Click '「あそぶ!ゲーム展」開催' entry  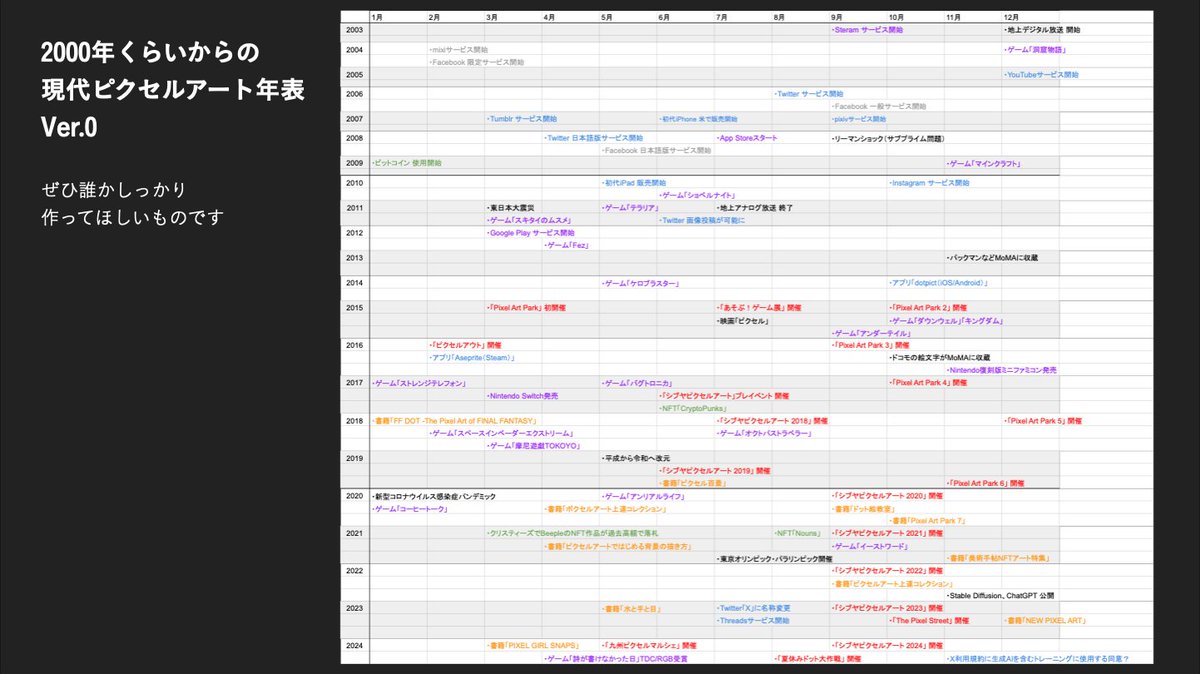click(758, 308)
